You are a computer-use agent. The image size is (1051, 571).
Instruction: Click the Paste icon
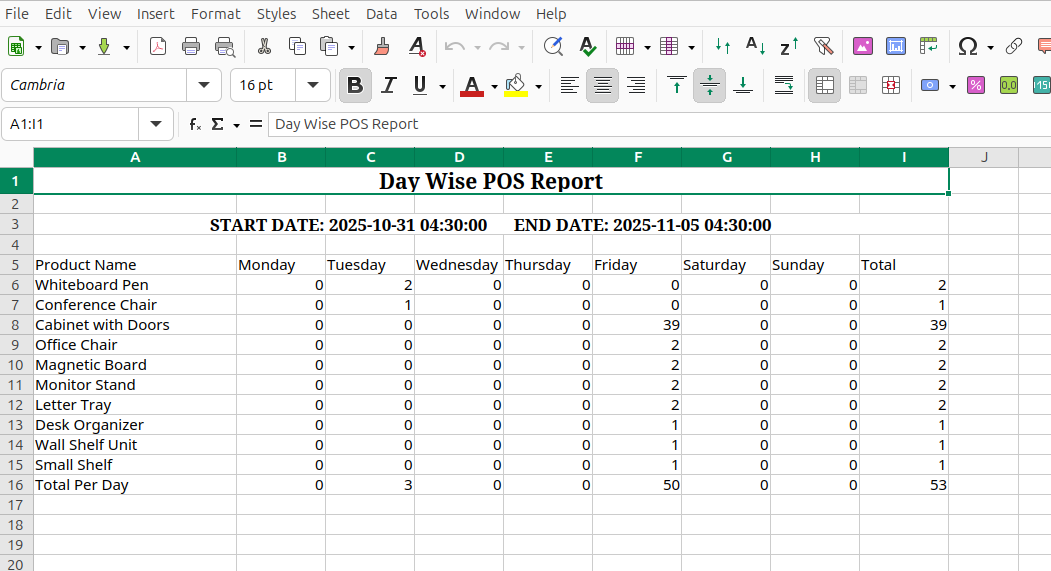328,47
